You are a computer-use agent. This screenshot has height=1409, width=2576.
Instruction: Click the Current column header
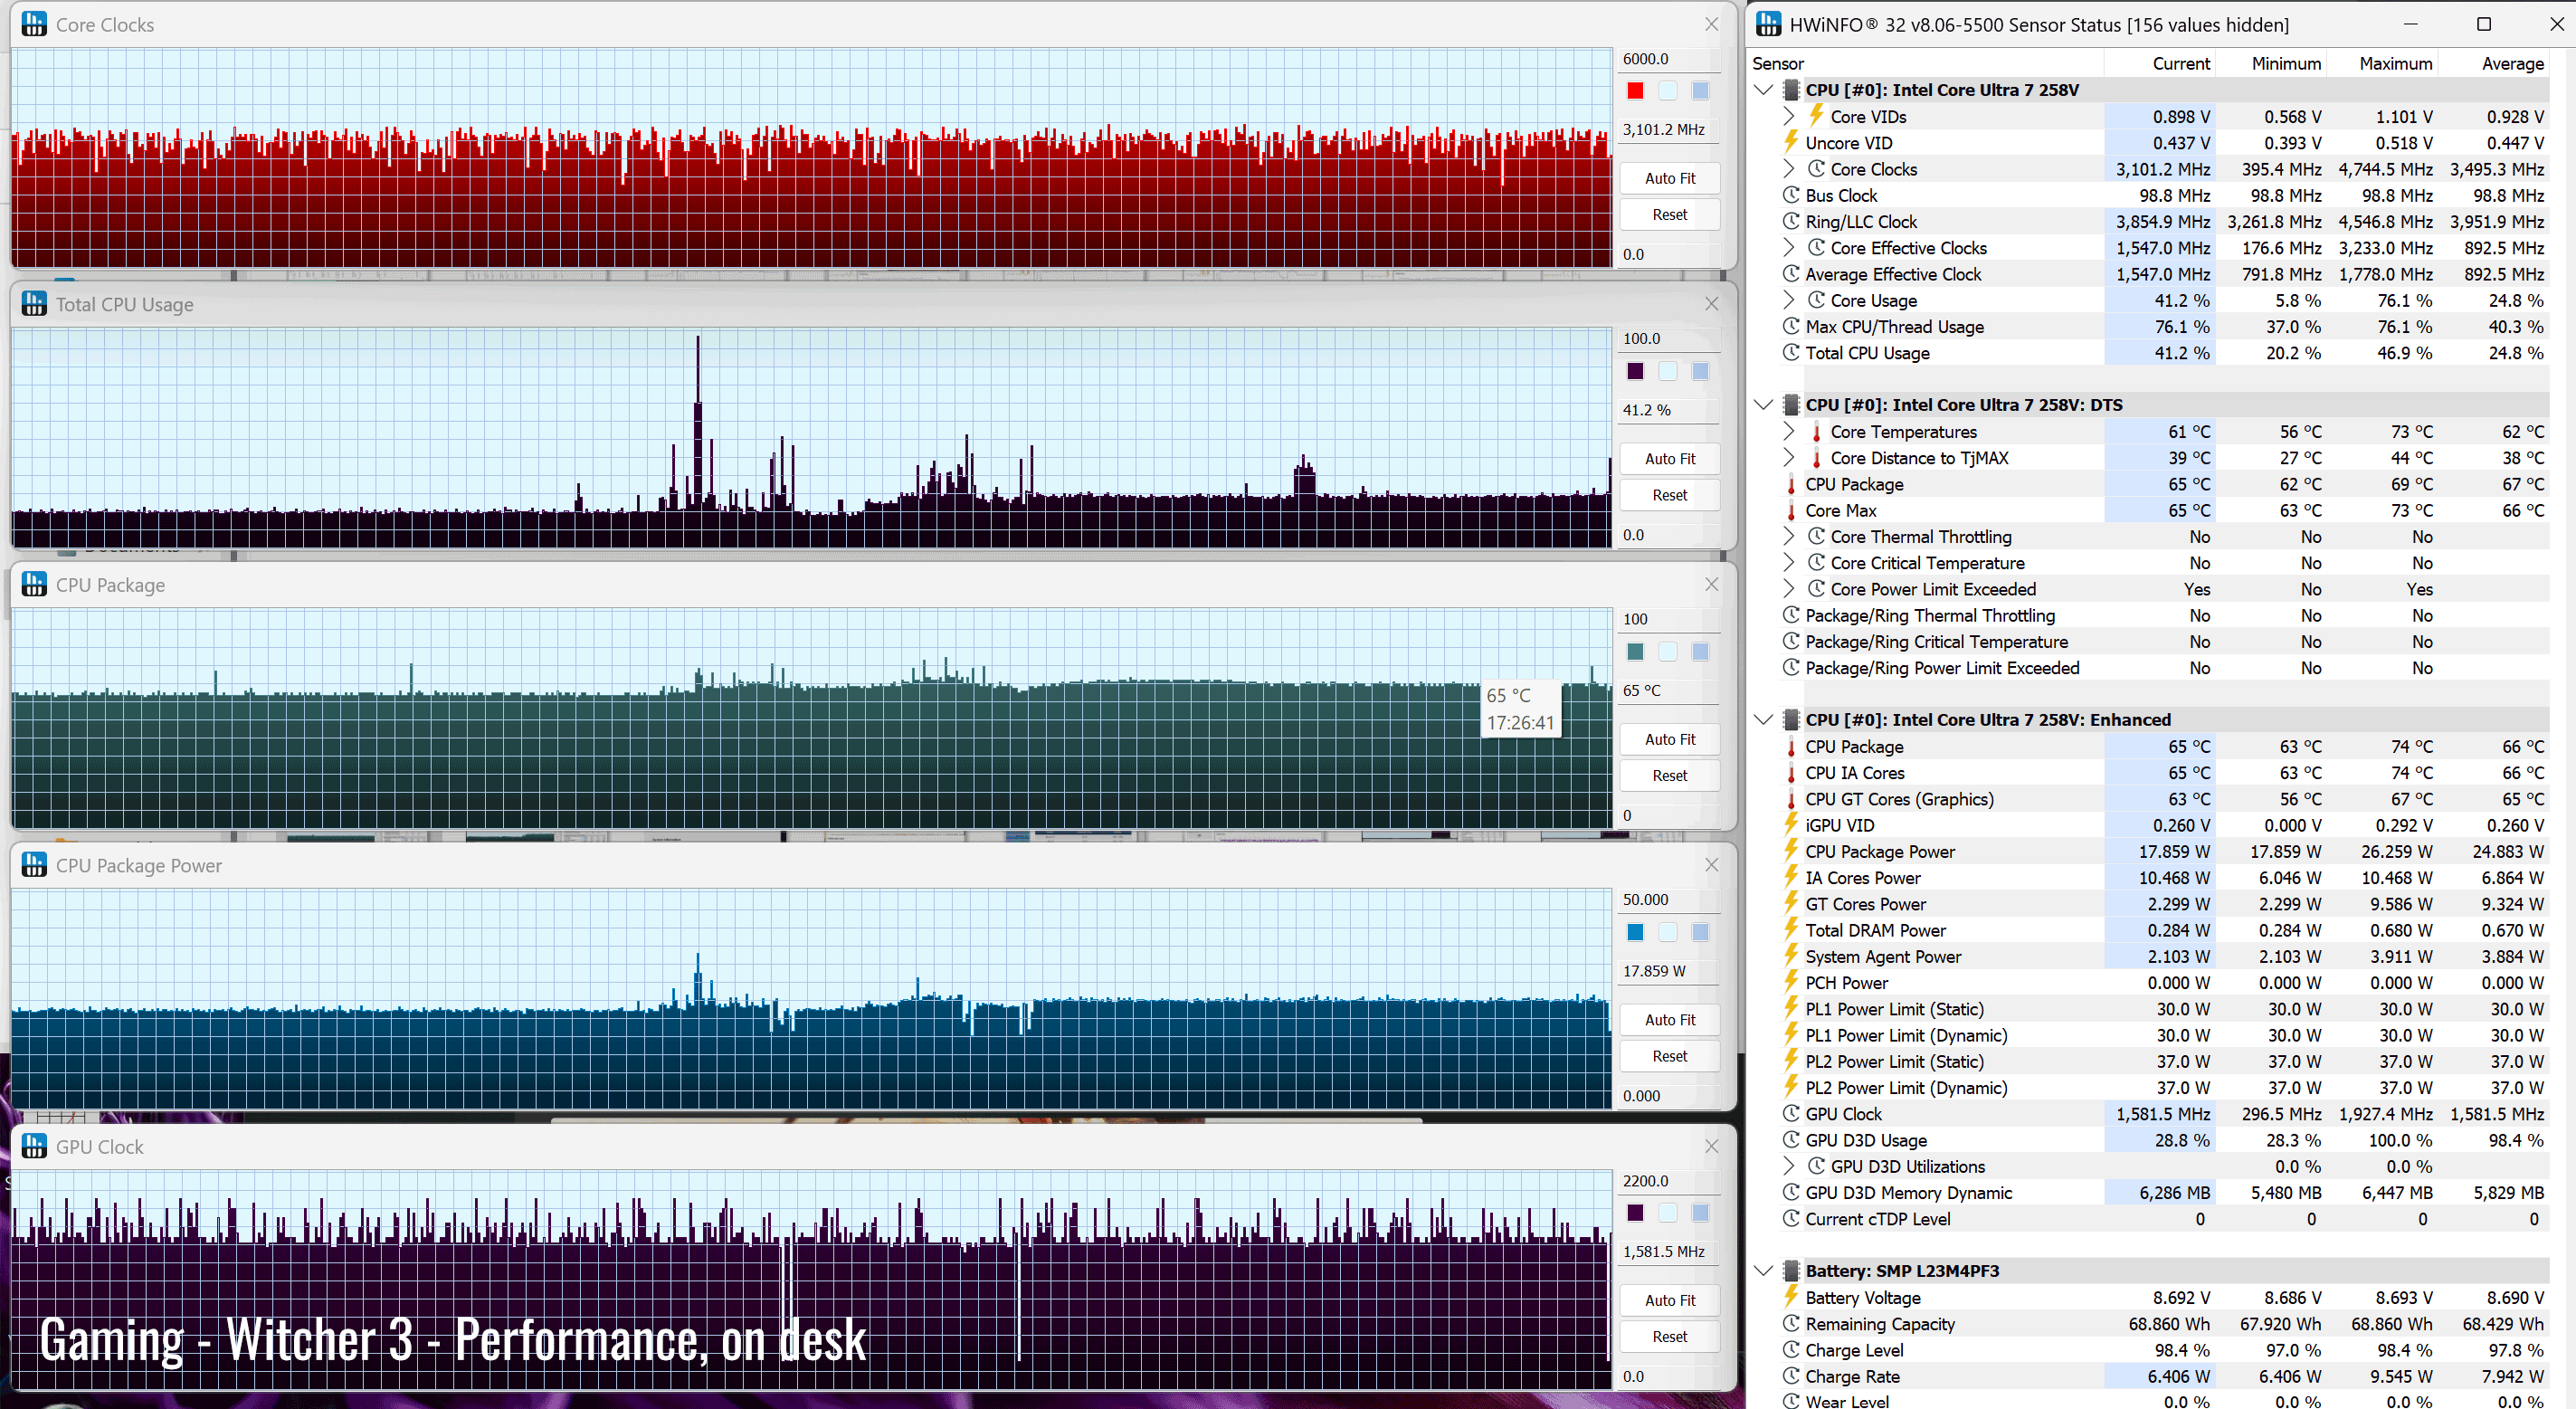(2160, 63)
